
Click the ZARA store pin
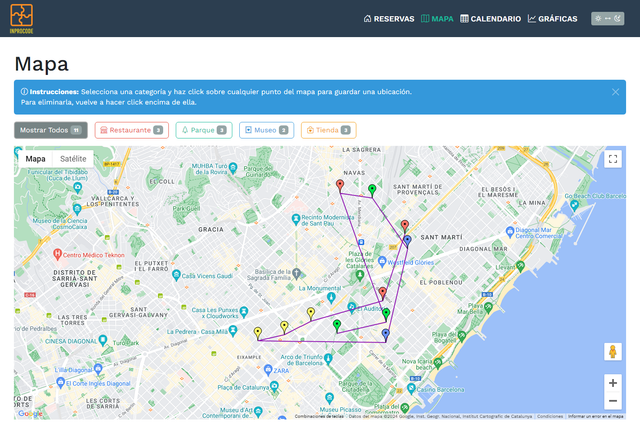pyautogui.click(x=268, y=370)
